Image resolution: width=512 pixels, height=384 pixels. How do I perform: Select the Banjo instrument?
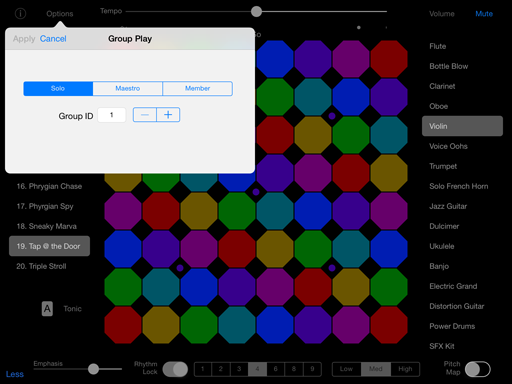coord(462,266)
